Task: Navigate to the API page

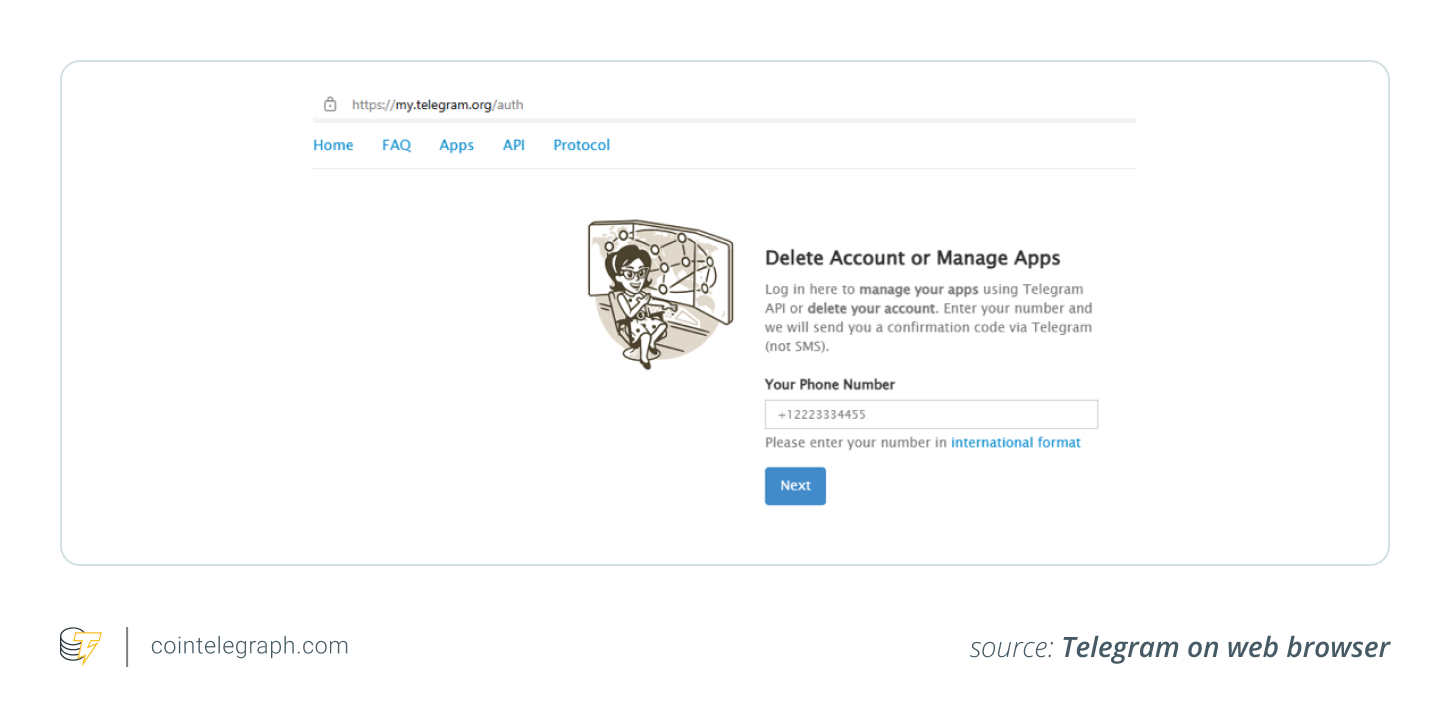Action: point(514,145)
